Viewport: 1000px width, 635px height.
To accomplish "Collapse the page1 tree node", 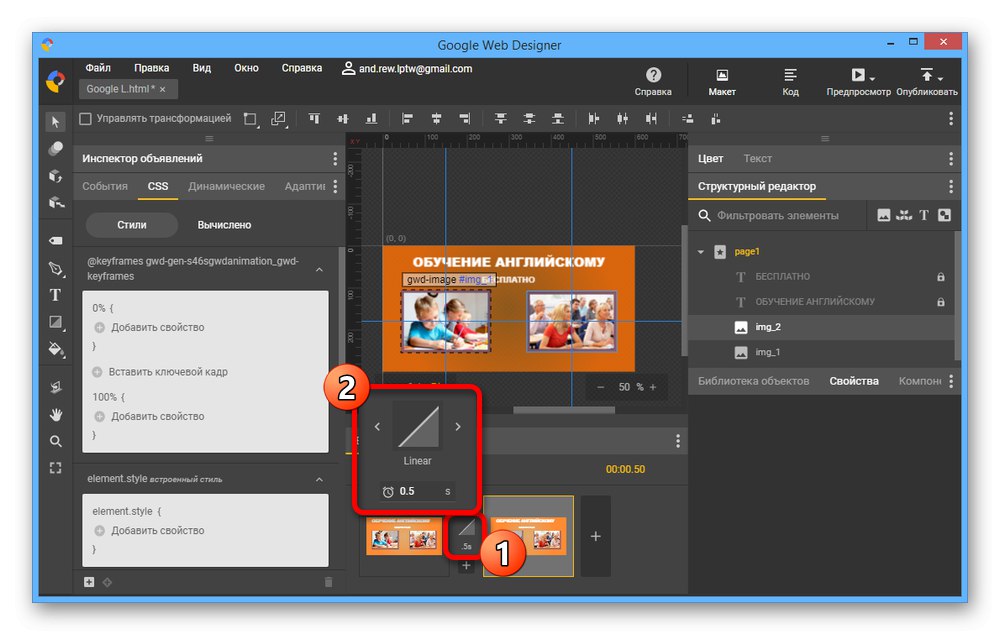I will pos(701,252).
